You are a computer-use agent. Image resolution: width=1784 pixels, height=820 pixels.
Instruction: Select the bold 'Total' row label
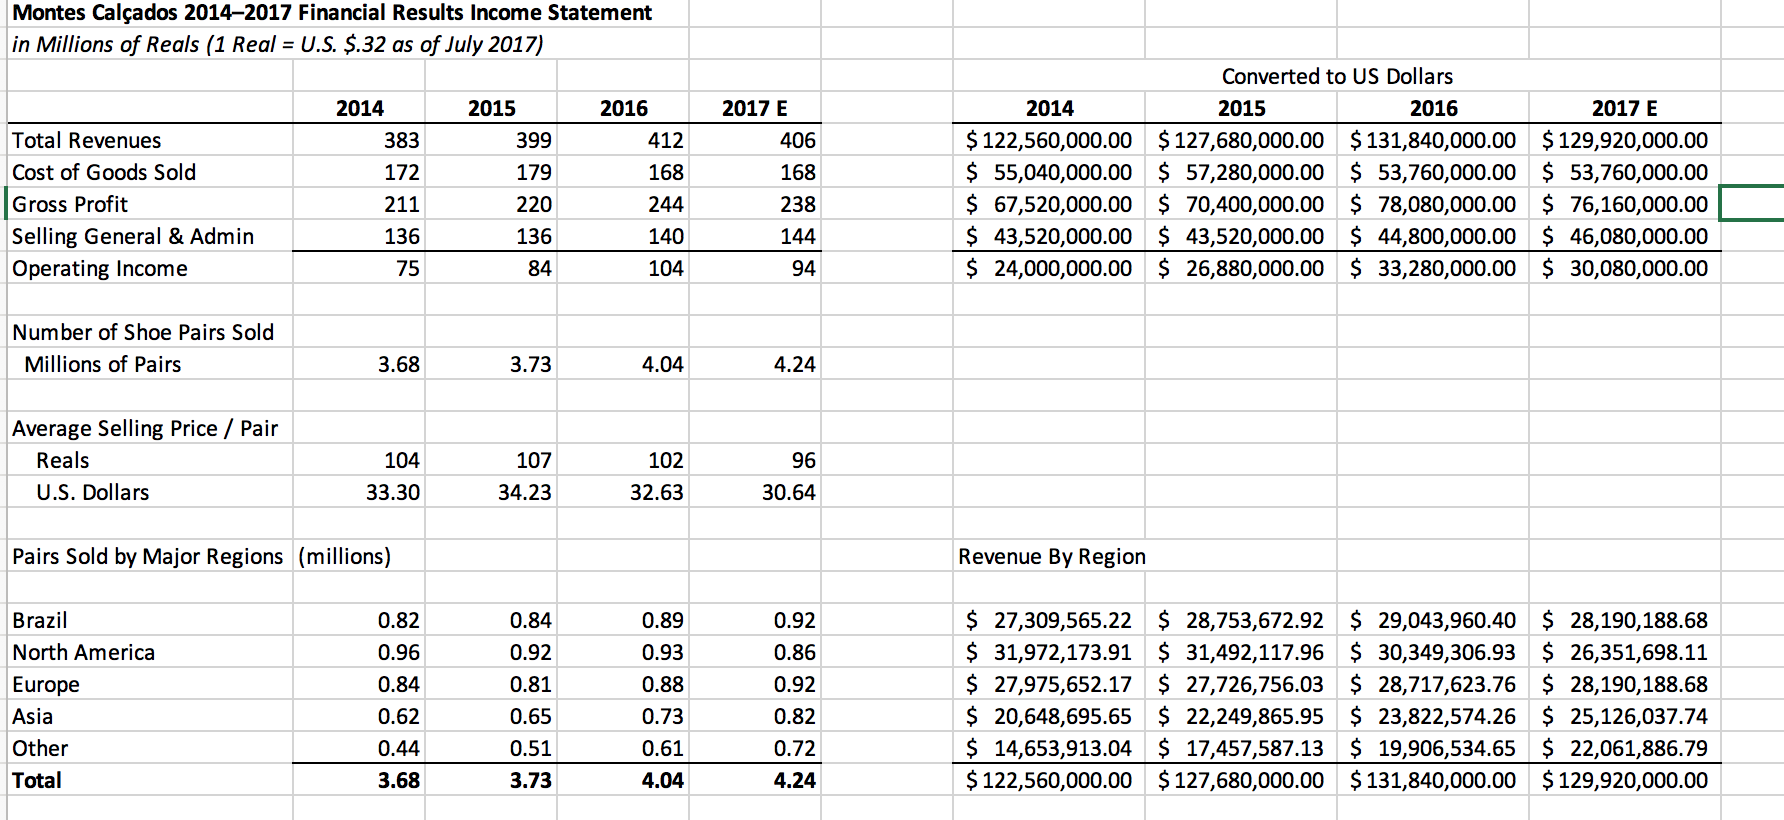[x=37, y=781]
